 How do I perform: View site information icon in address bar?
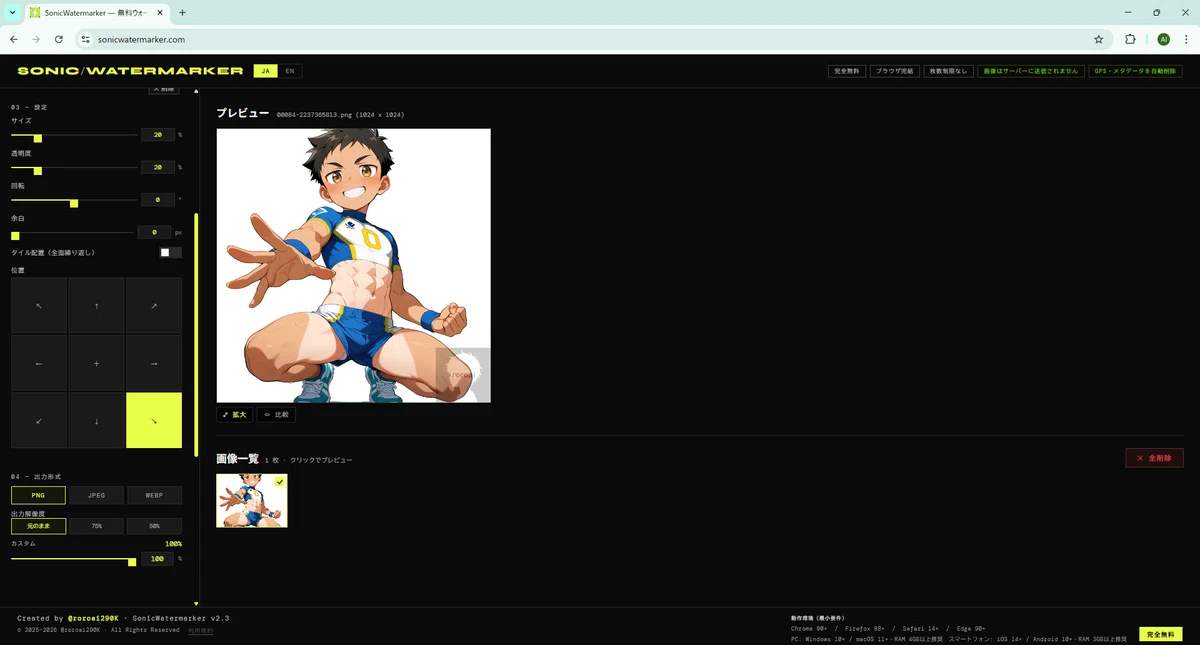point(86,39)
